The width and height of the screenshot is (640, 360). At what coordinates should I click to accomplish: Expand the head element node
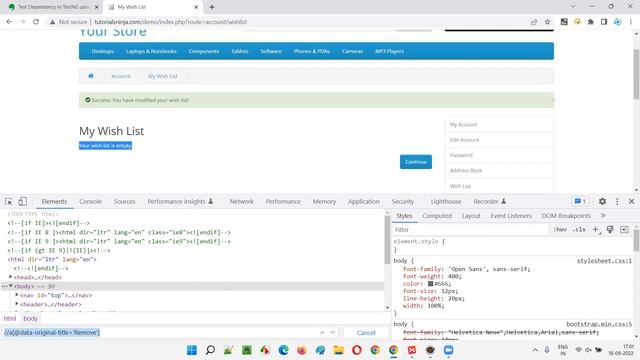(x=11, y=277)
